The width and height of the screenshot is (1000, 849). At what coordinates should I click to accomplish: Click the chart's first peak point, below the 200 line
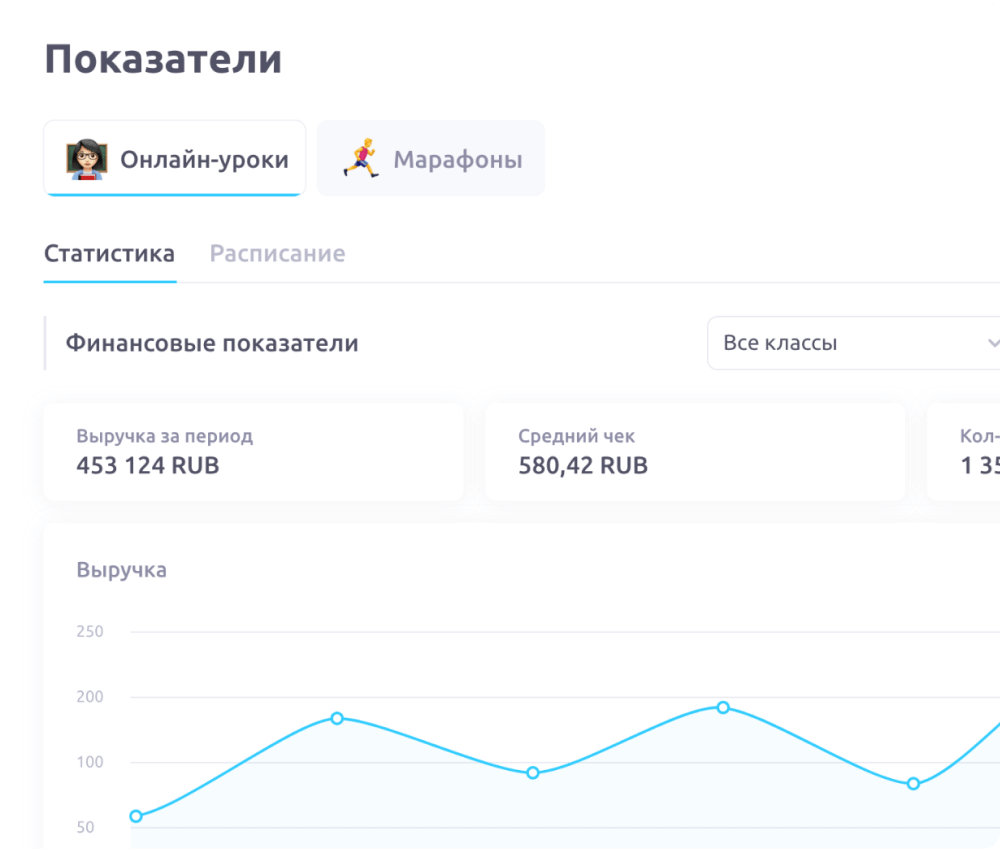(337, 718)
